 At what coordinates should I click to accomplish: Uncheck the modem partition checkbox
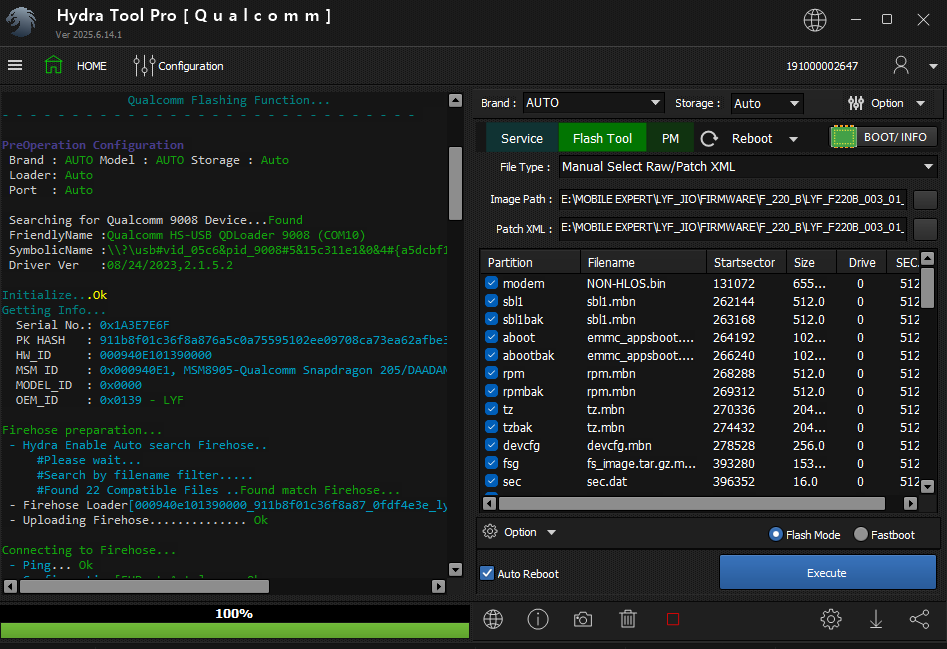[491, 283]
